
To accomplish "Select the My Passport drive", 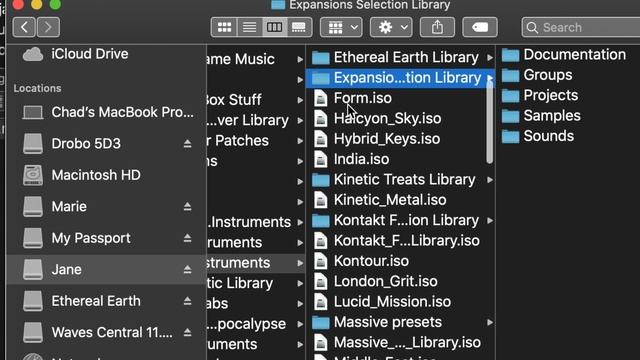I will click(x=77, y=238).
